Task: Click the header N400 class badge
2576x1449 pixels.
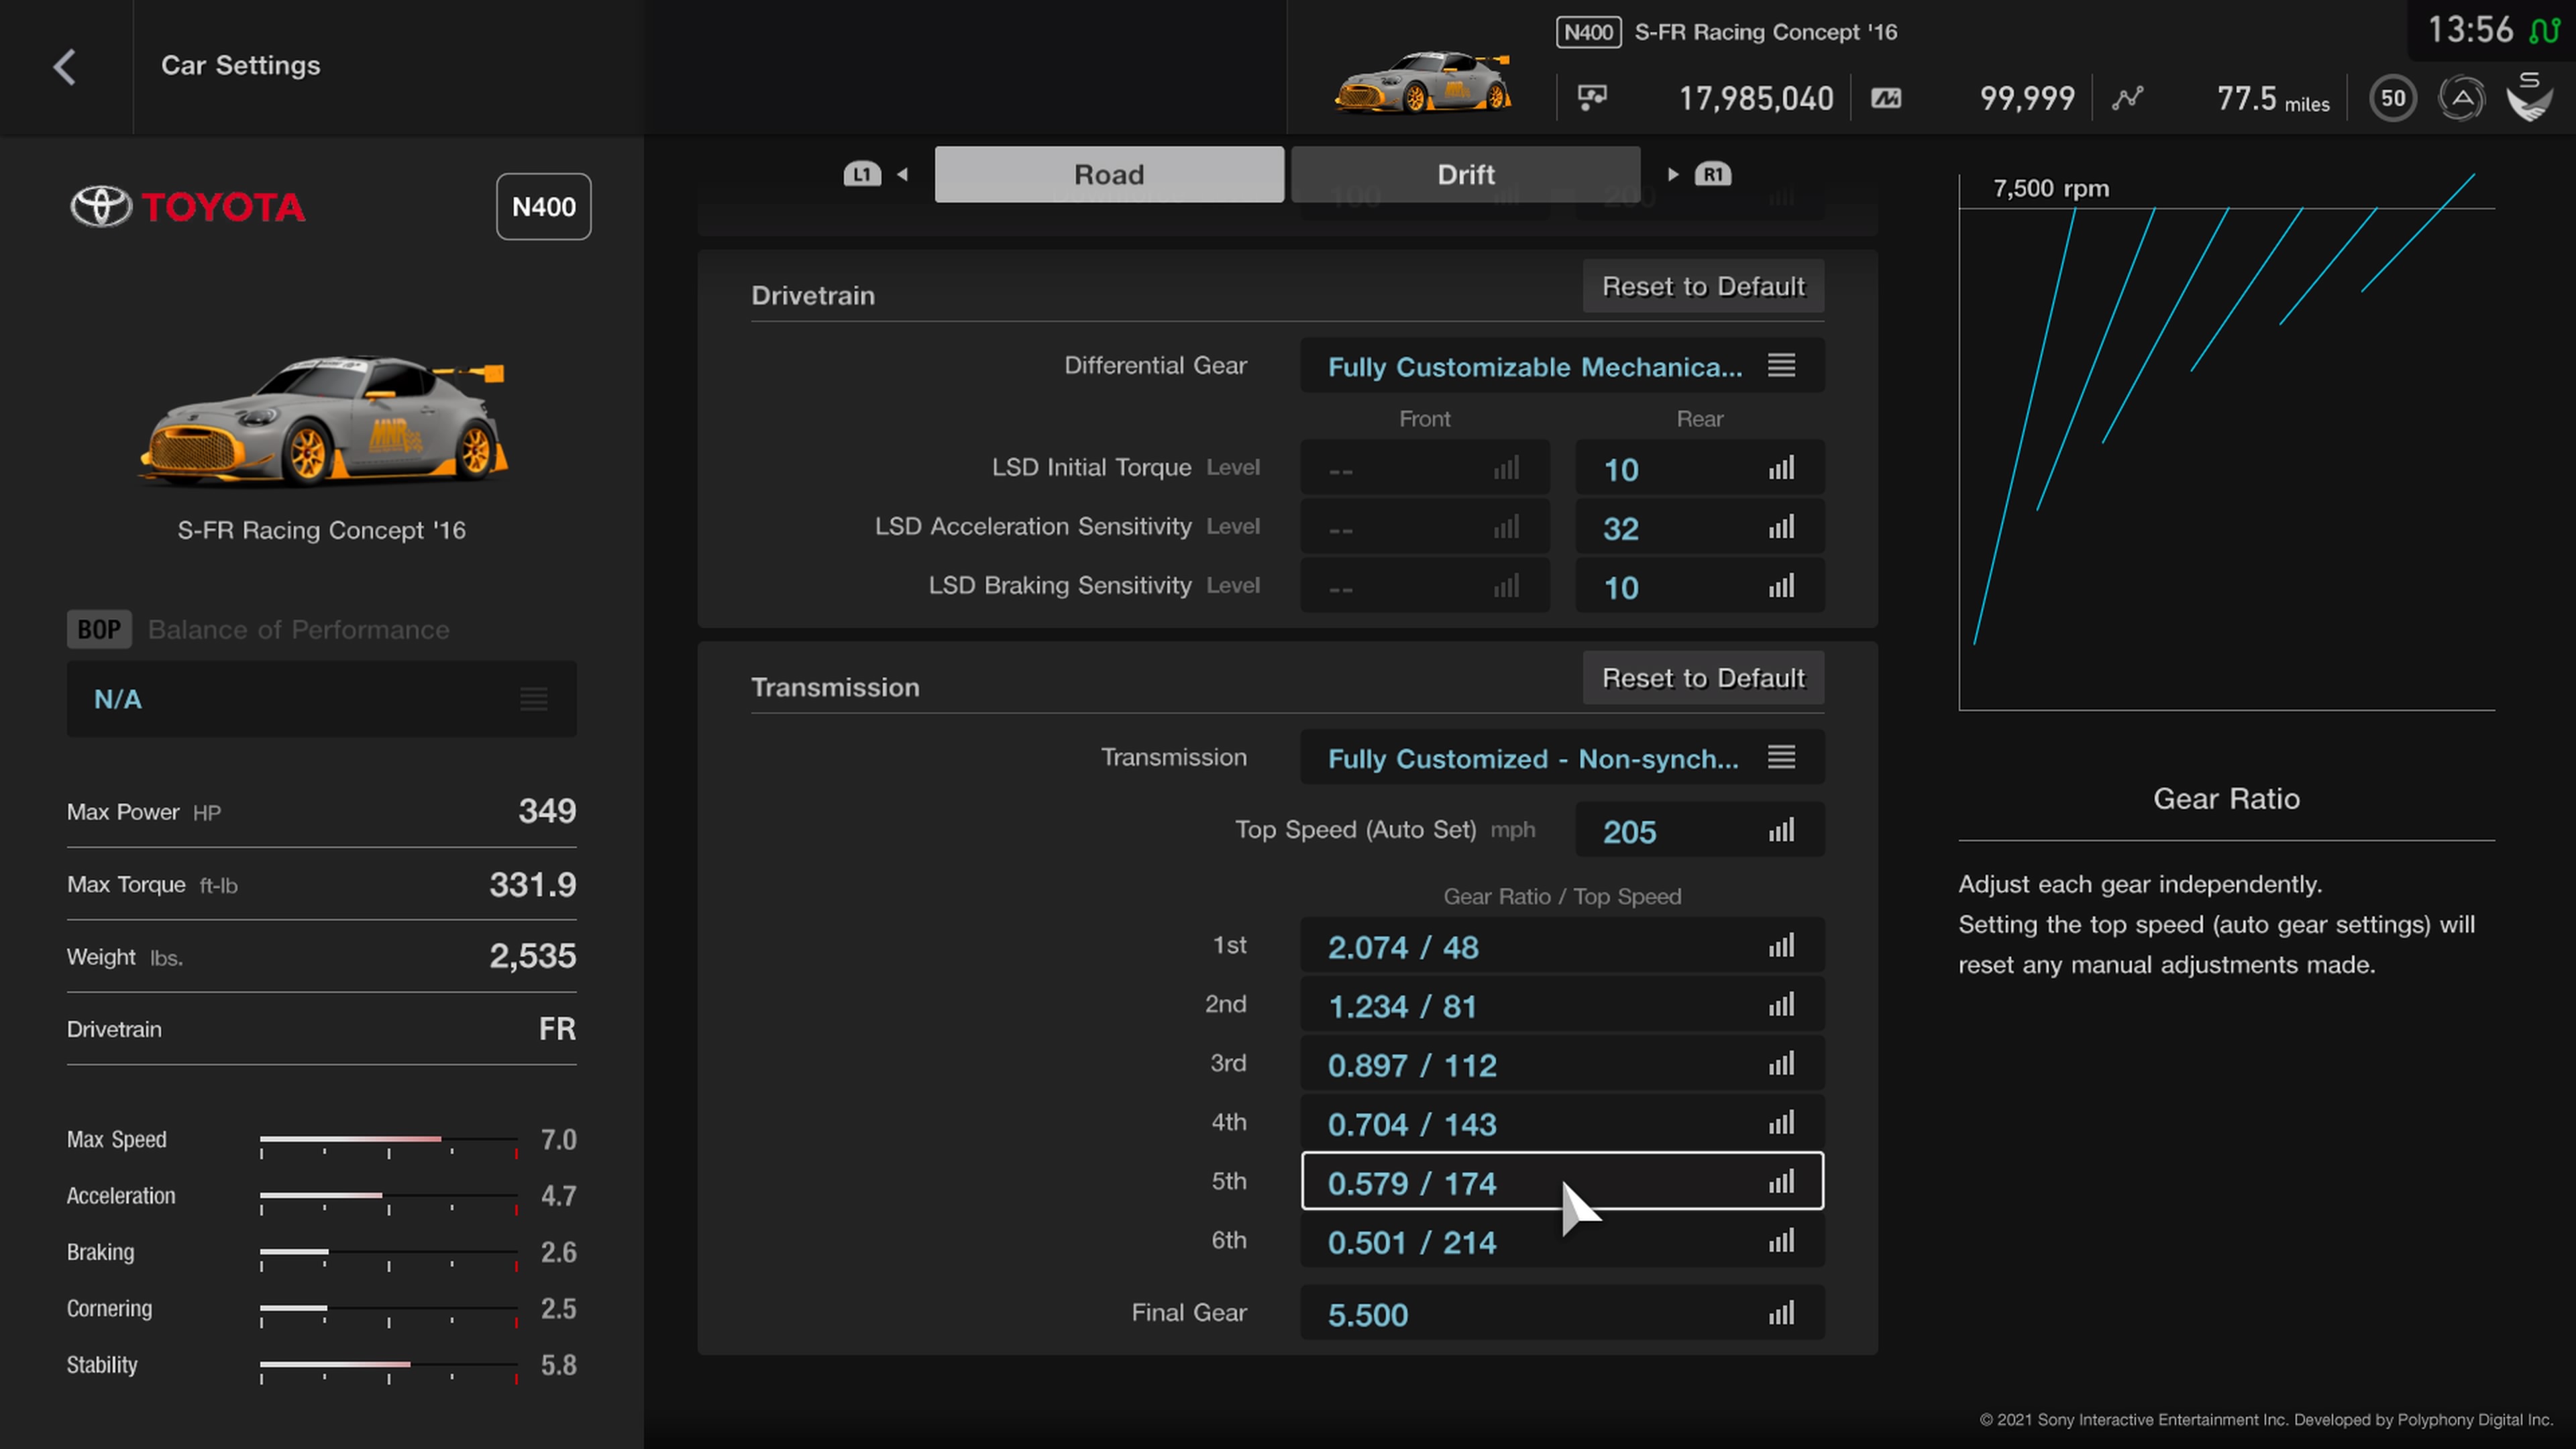Action: click(1588, 32)
